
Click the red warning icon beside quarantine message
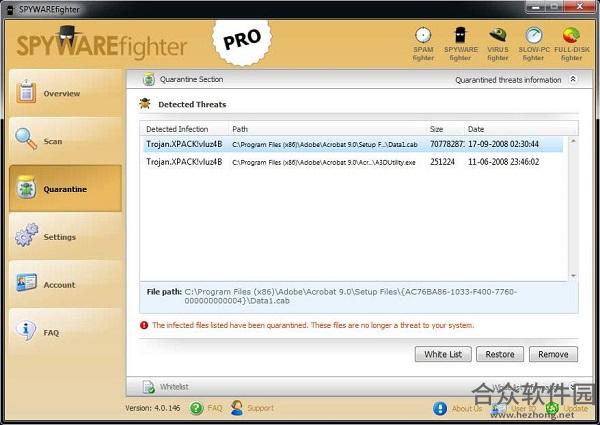coord(144,325)
